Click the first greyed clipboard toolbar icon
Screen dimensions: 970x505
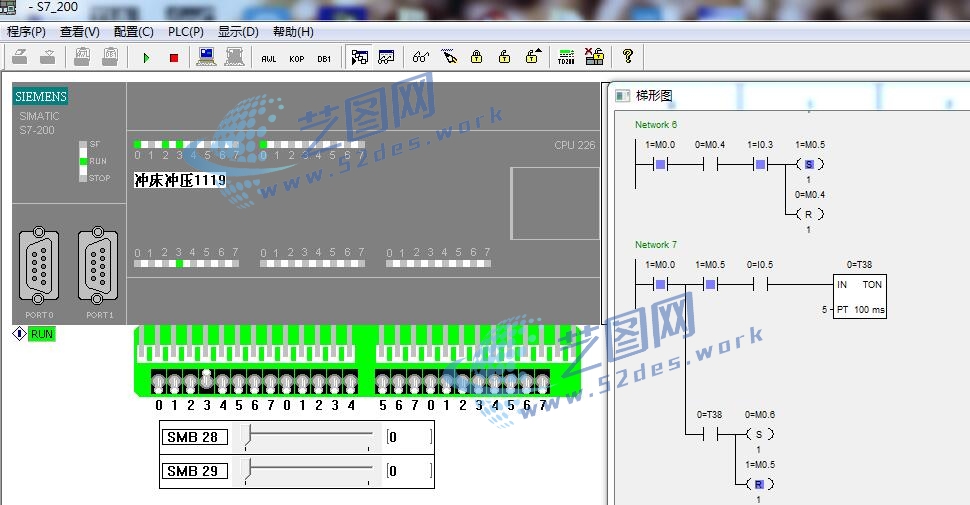point(82,57)
